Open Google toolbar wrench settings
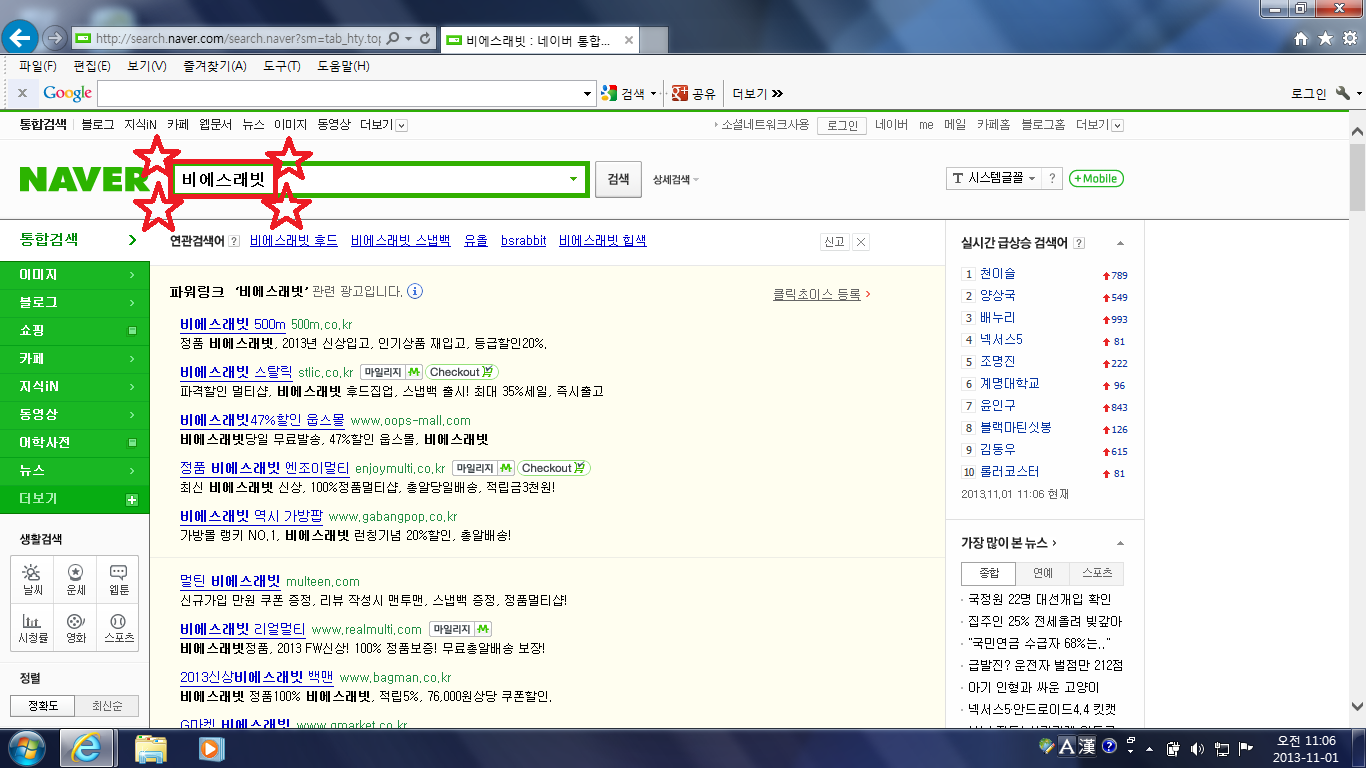This screenshot has height=768, width=1366. click(1342, 93)
